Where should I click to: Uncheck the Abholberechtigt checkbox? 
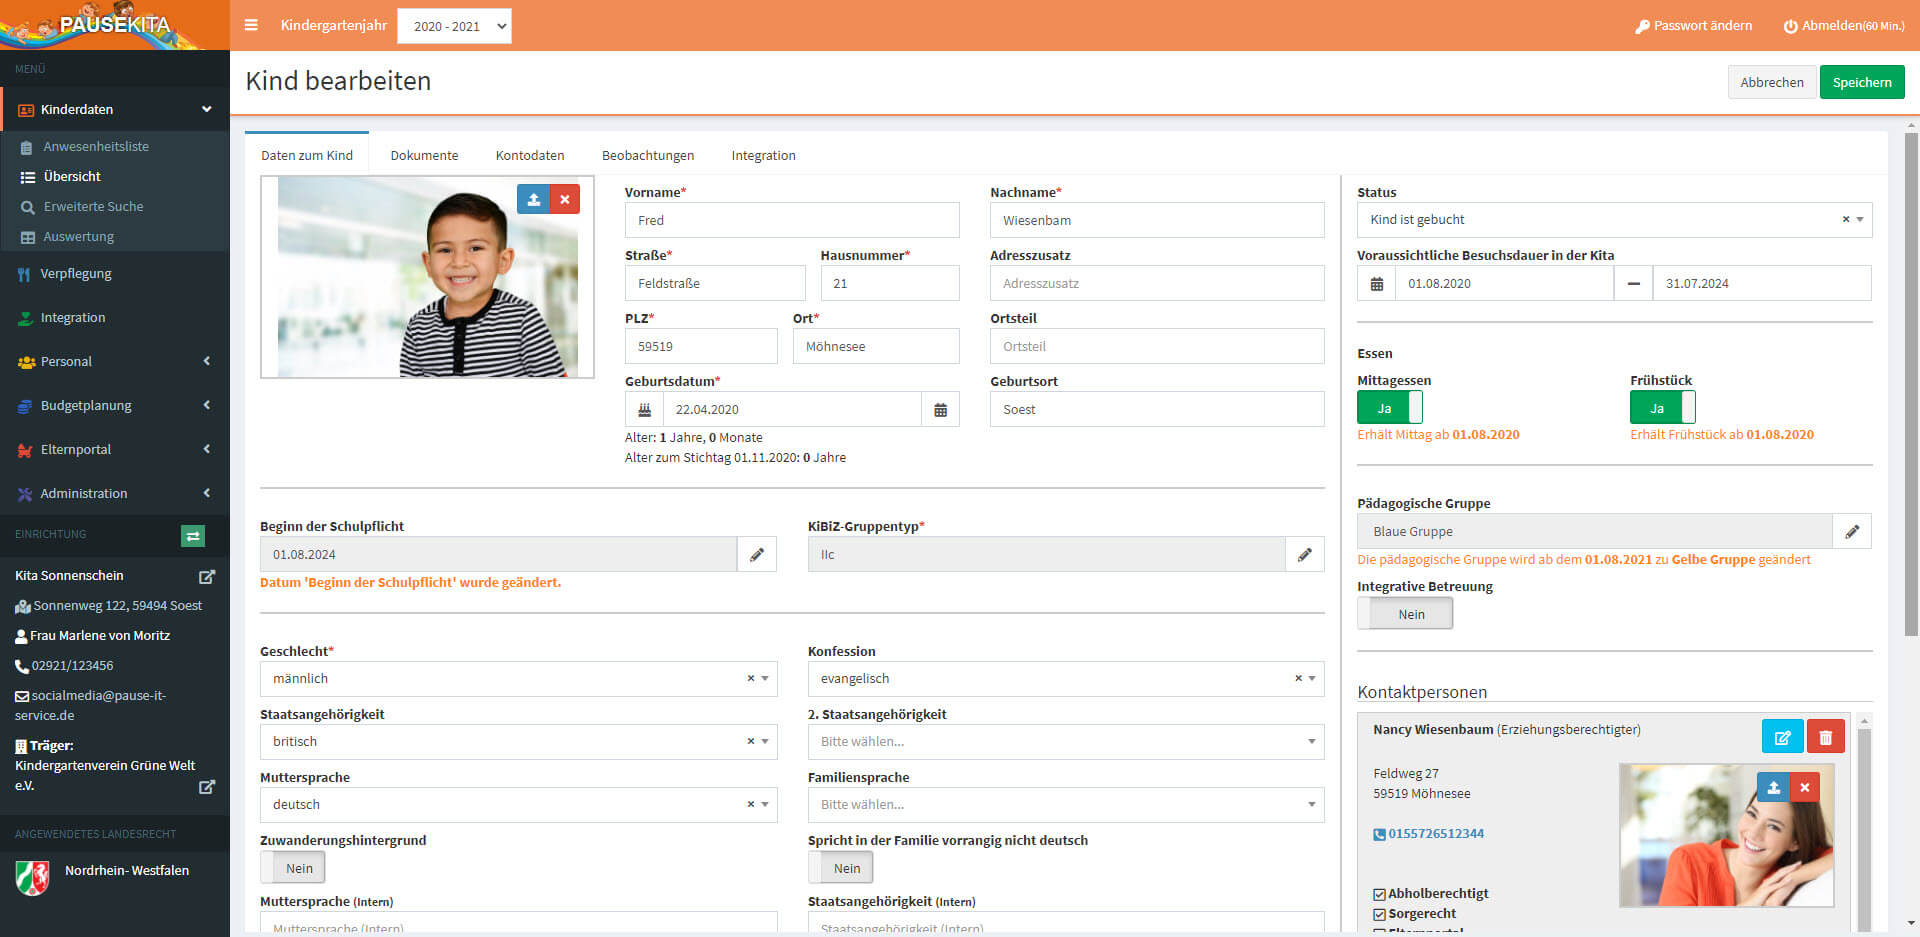[1380, 894]
